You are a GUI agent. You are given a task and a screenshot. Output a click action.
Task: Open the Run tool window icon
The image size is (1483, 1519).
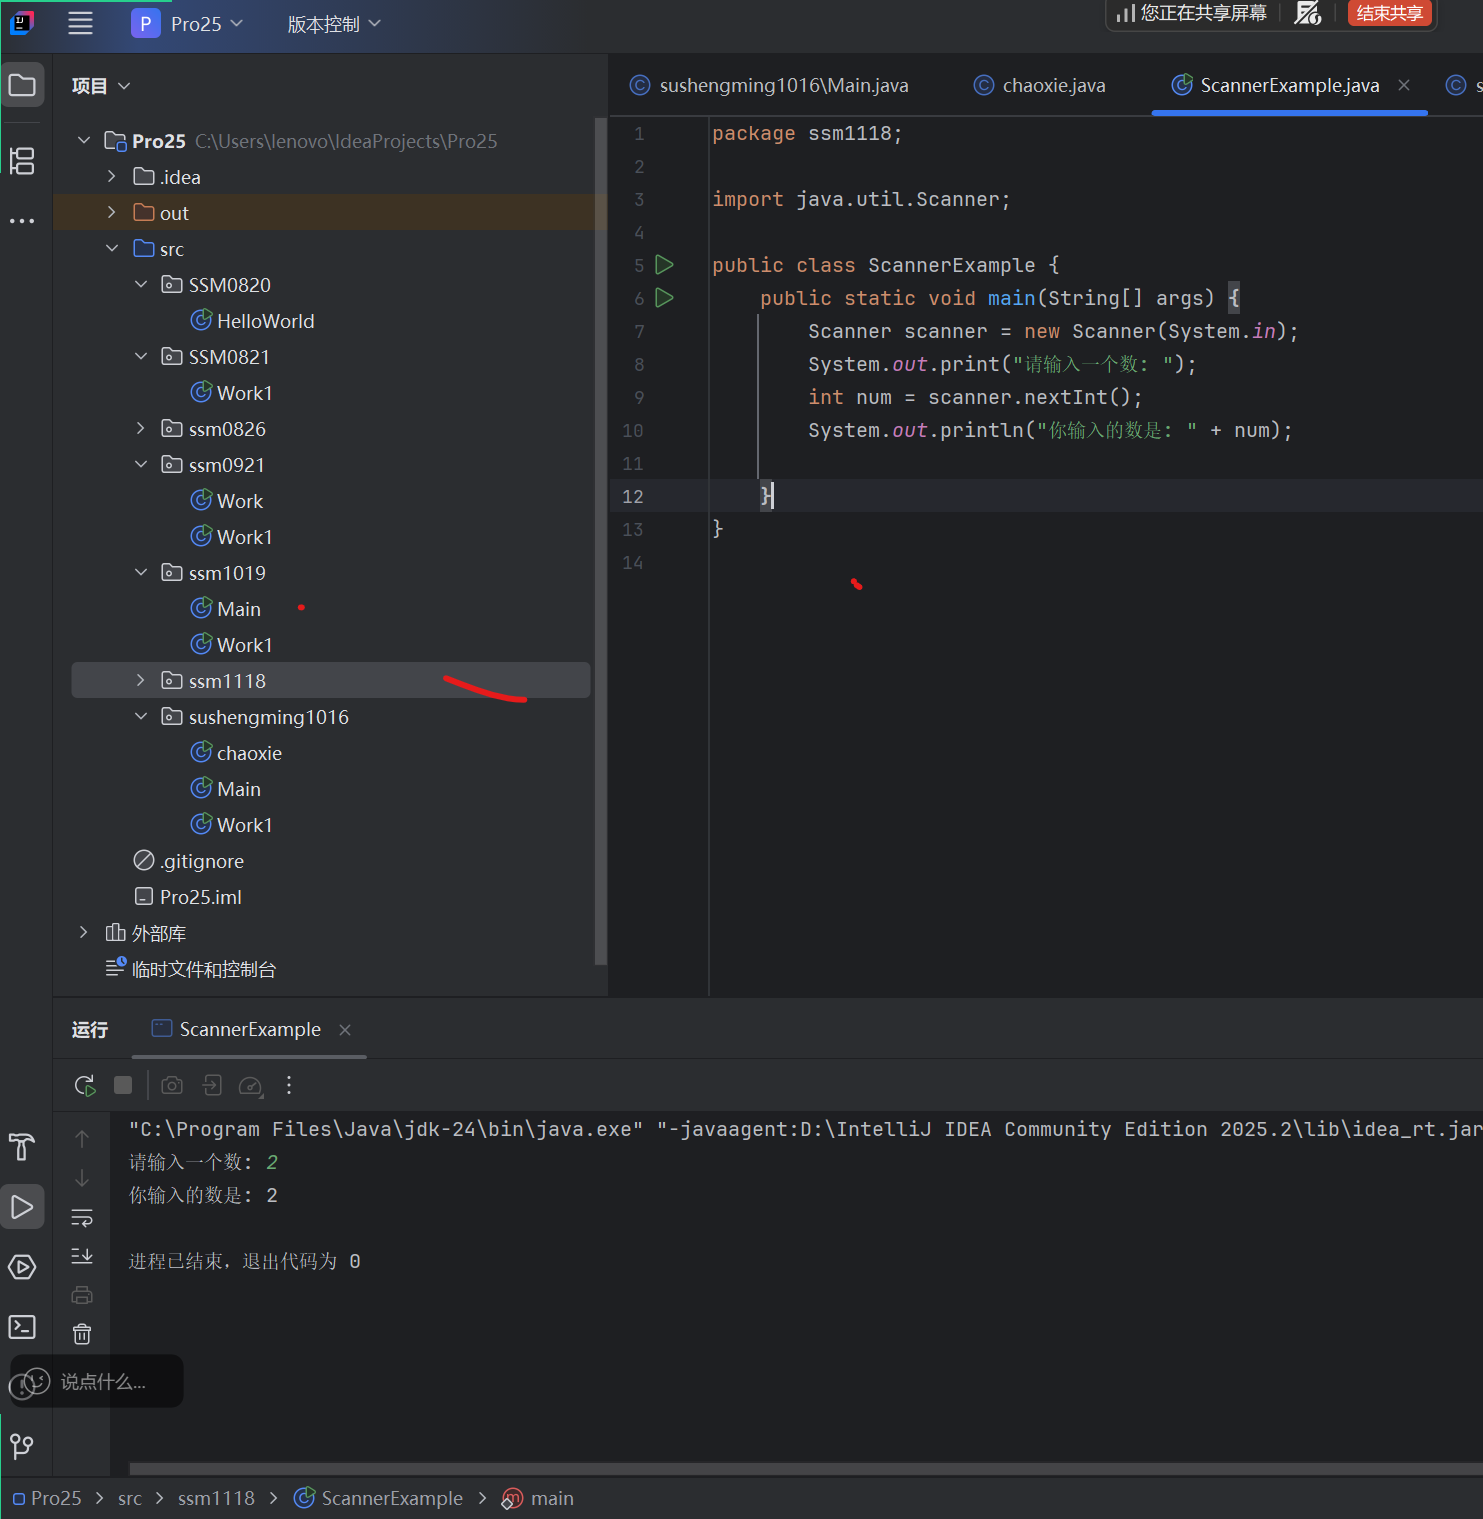coord(22,1207)
